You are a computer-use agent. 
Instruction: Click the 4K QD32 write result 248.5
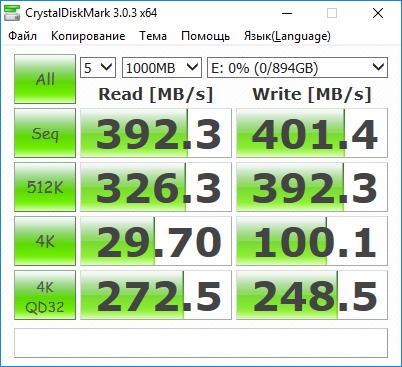coord(312,295)
